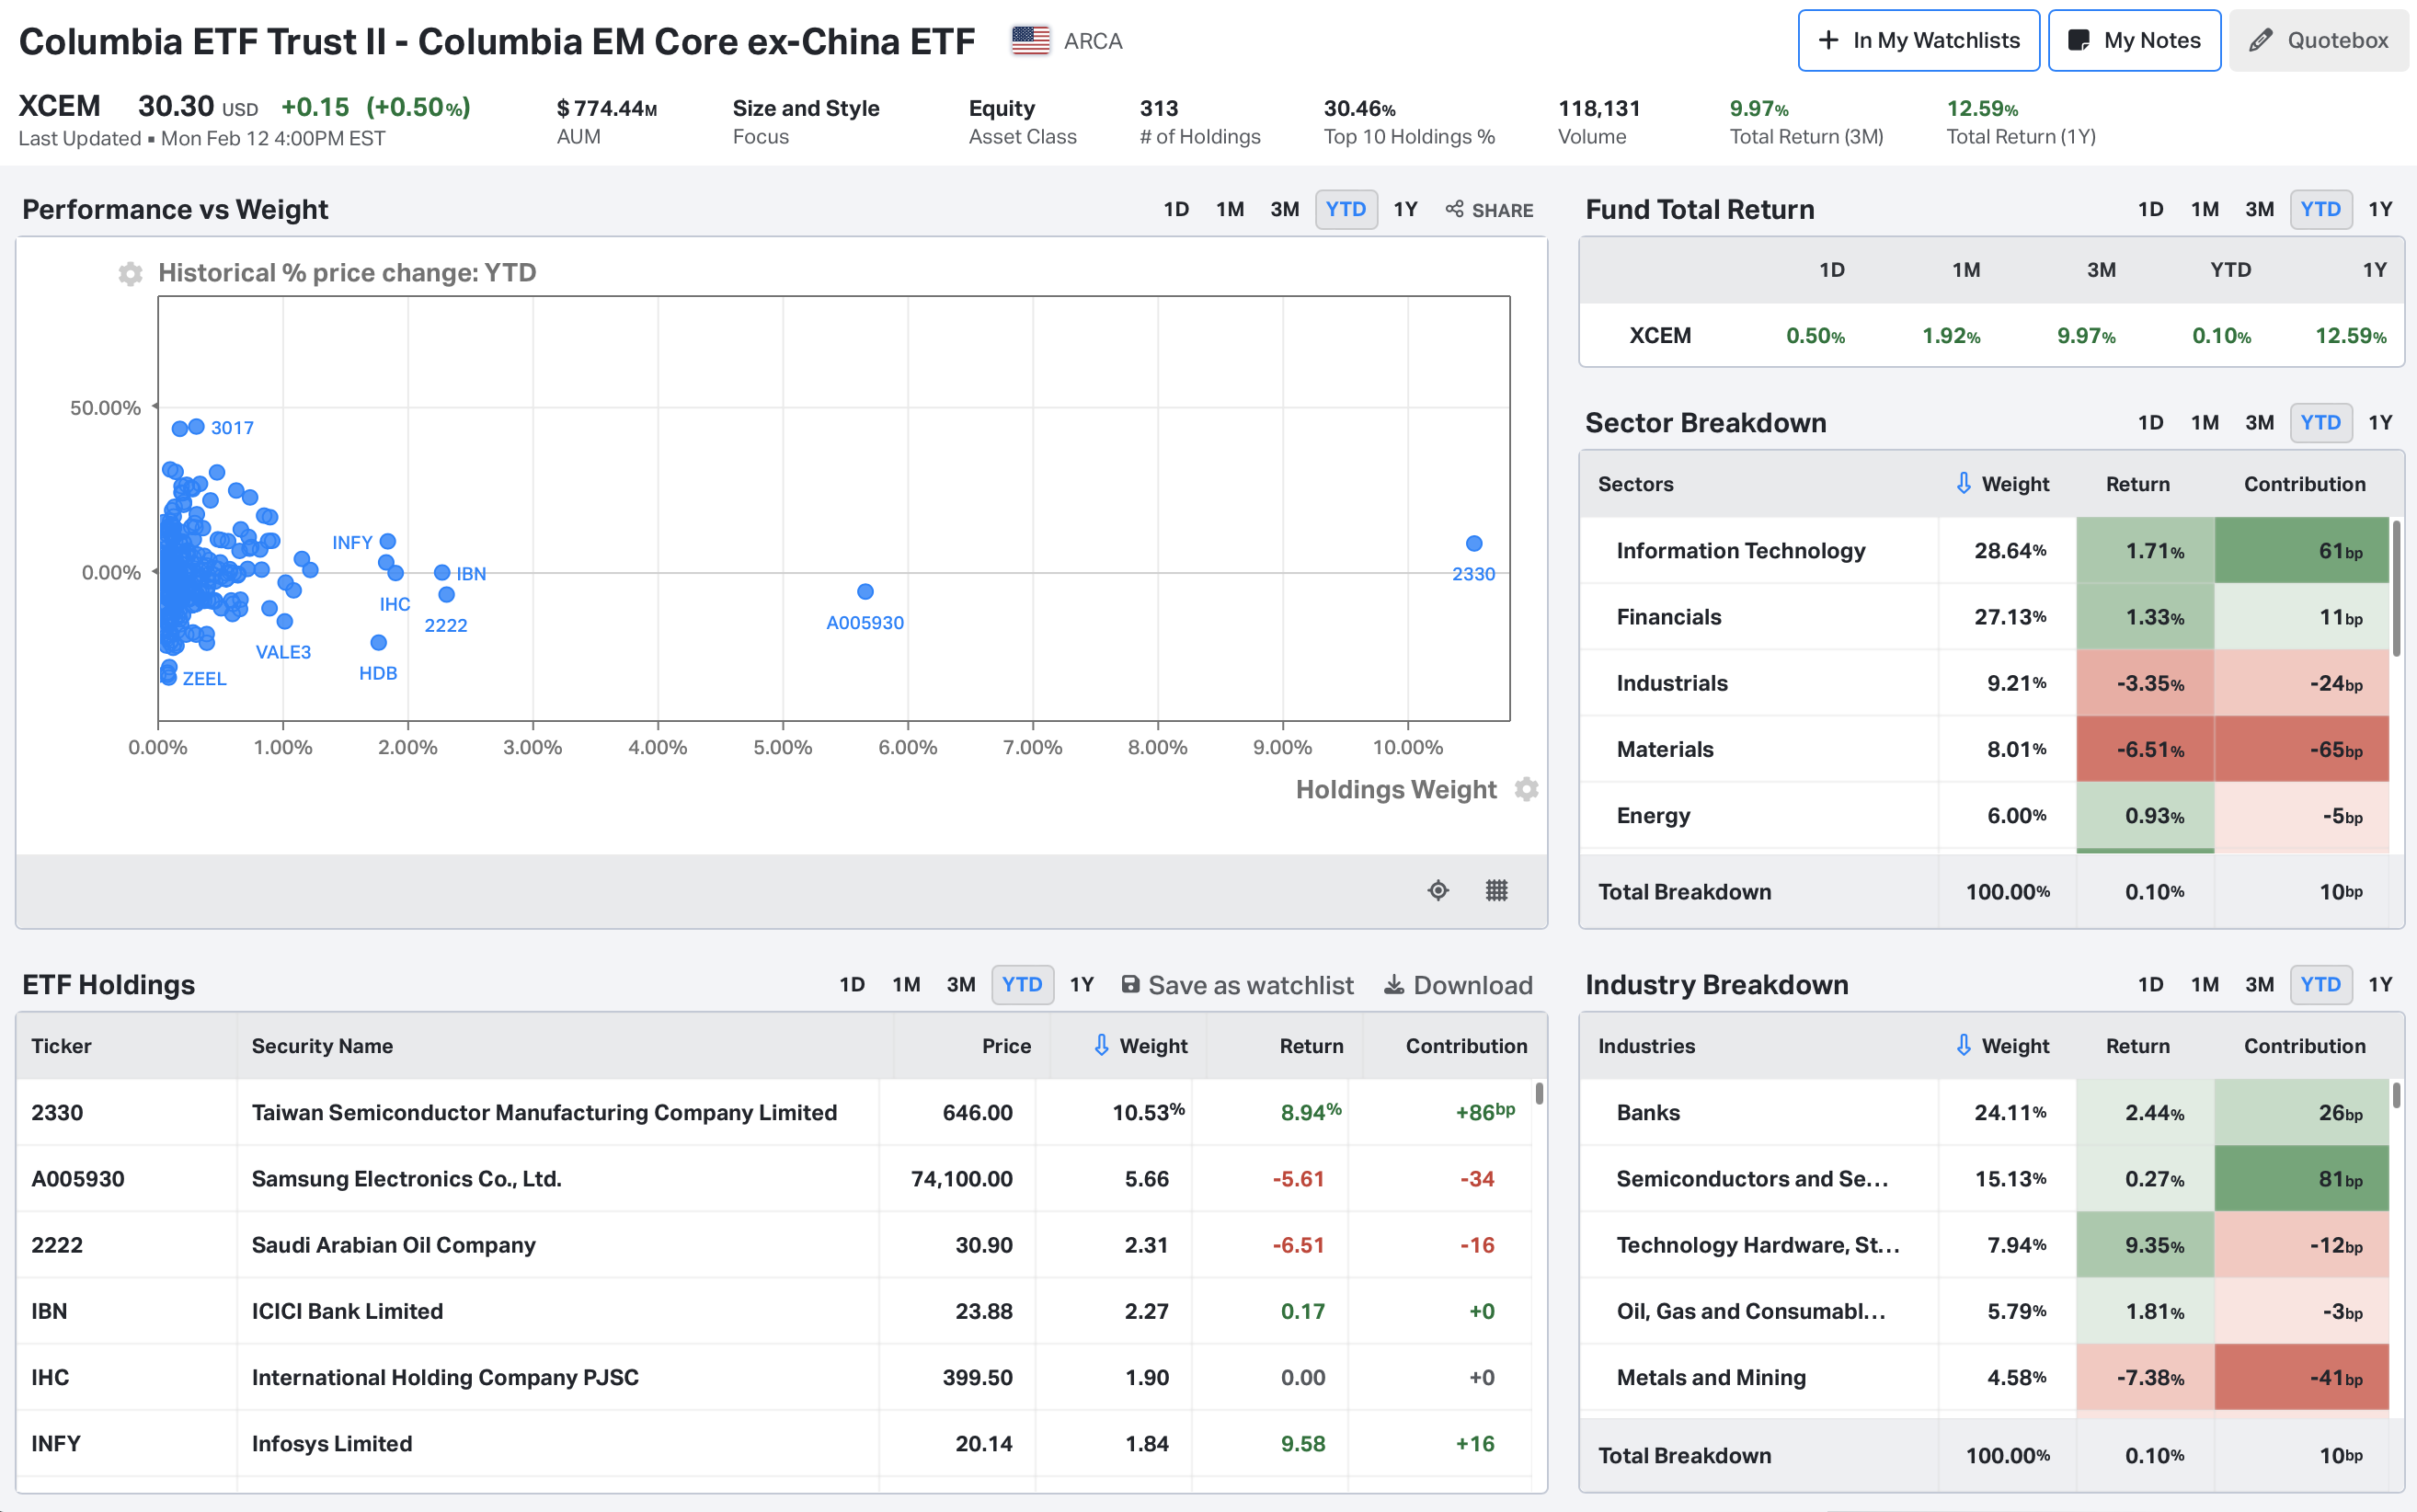Click the Materials sector row
Screen dimensions: 2417x1512
click(1984, 748)
